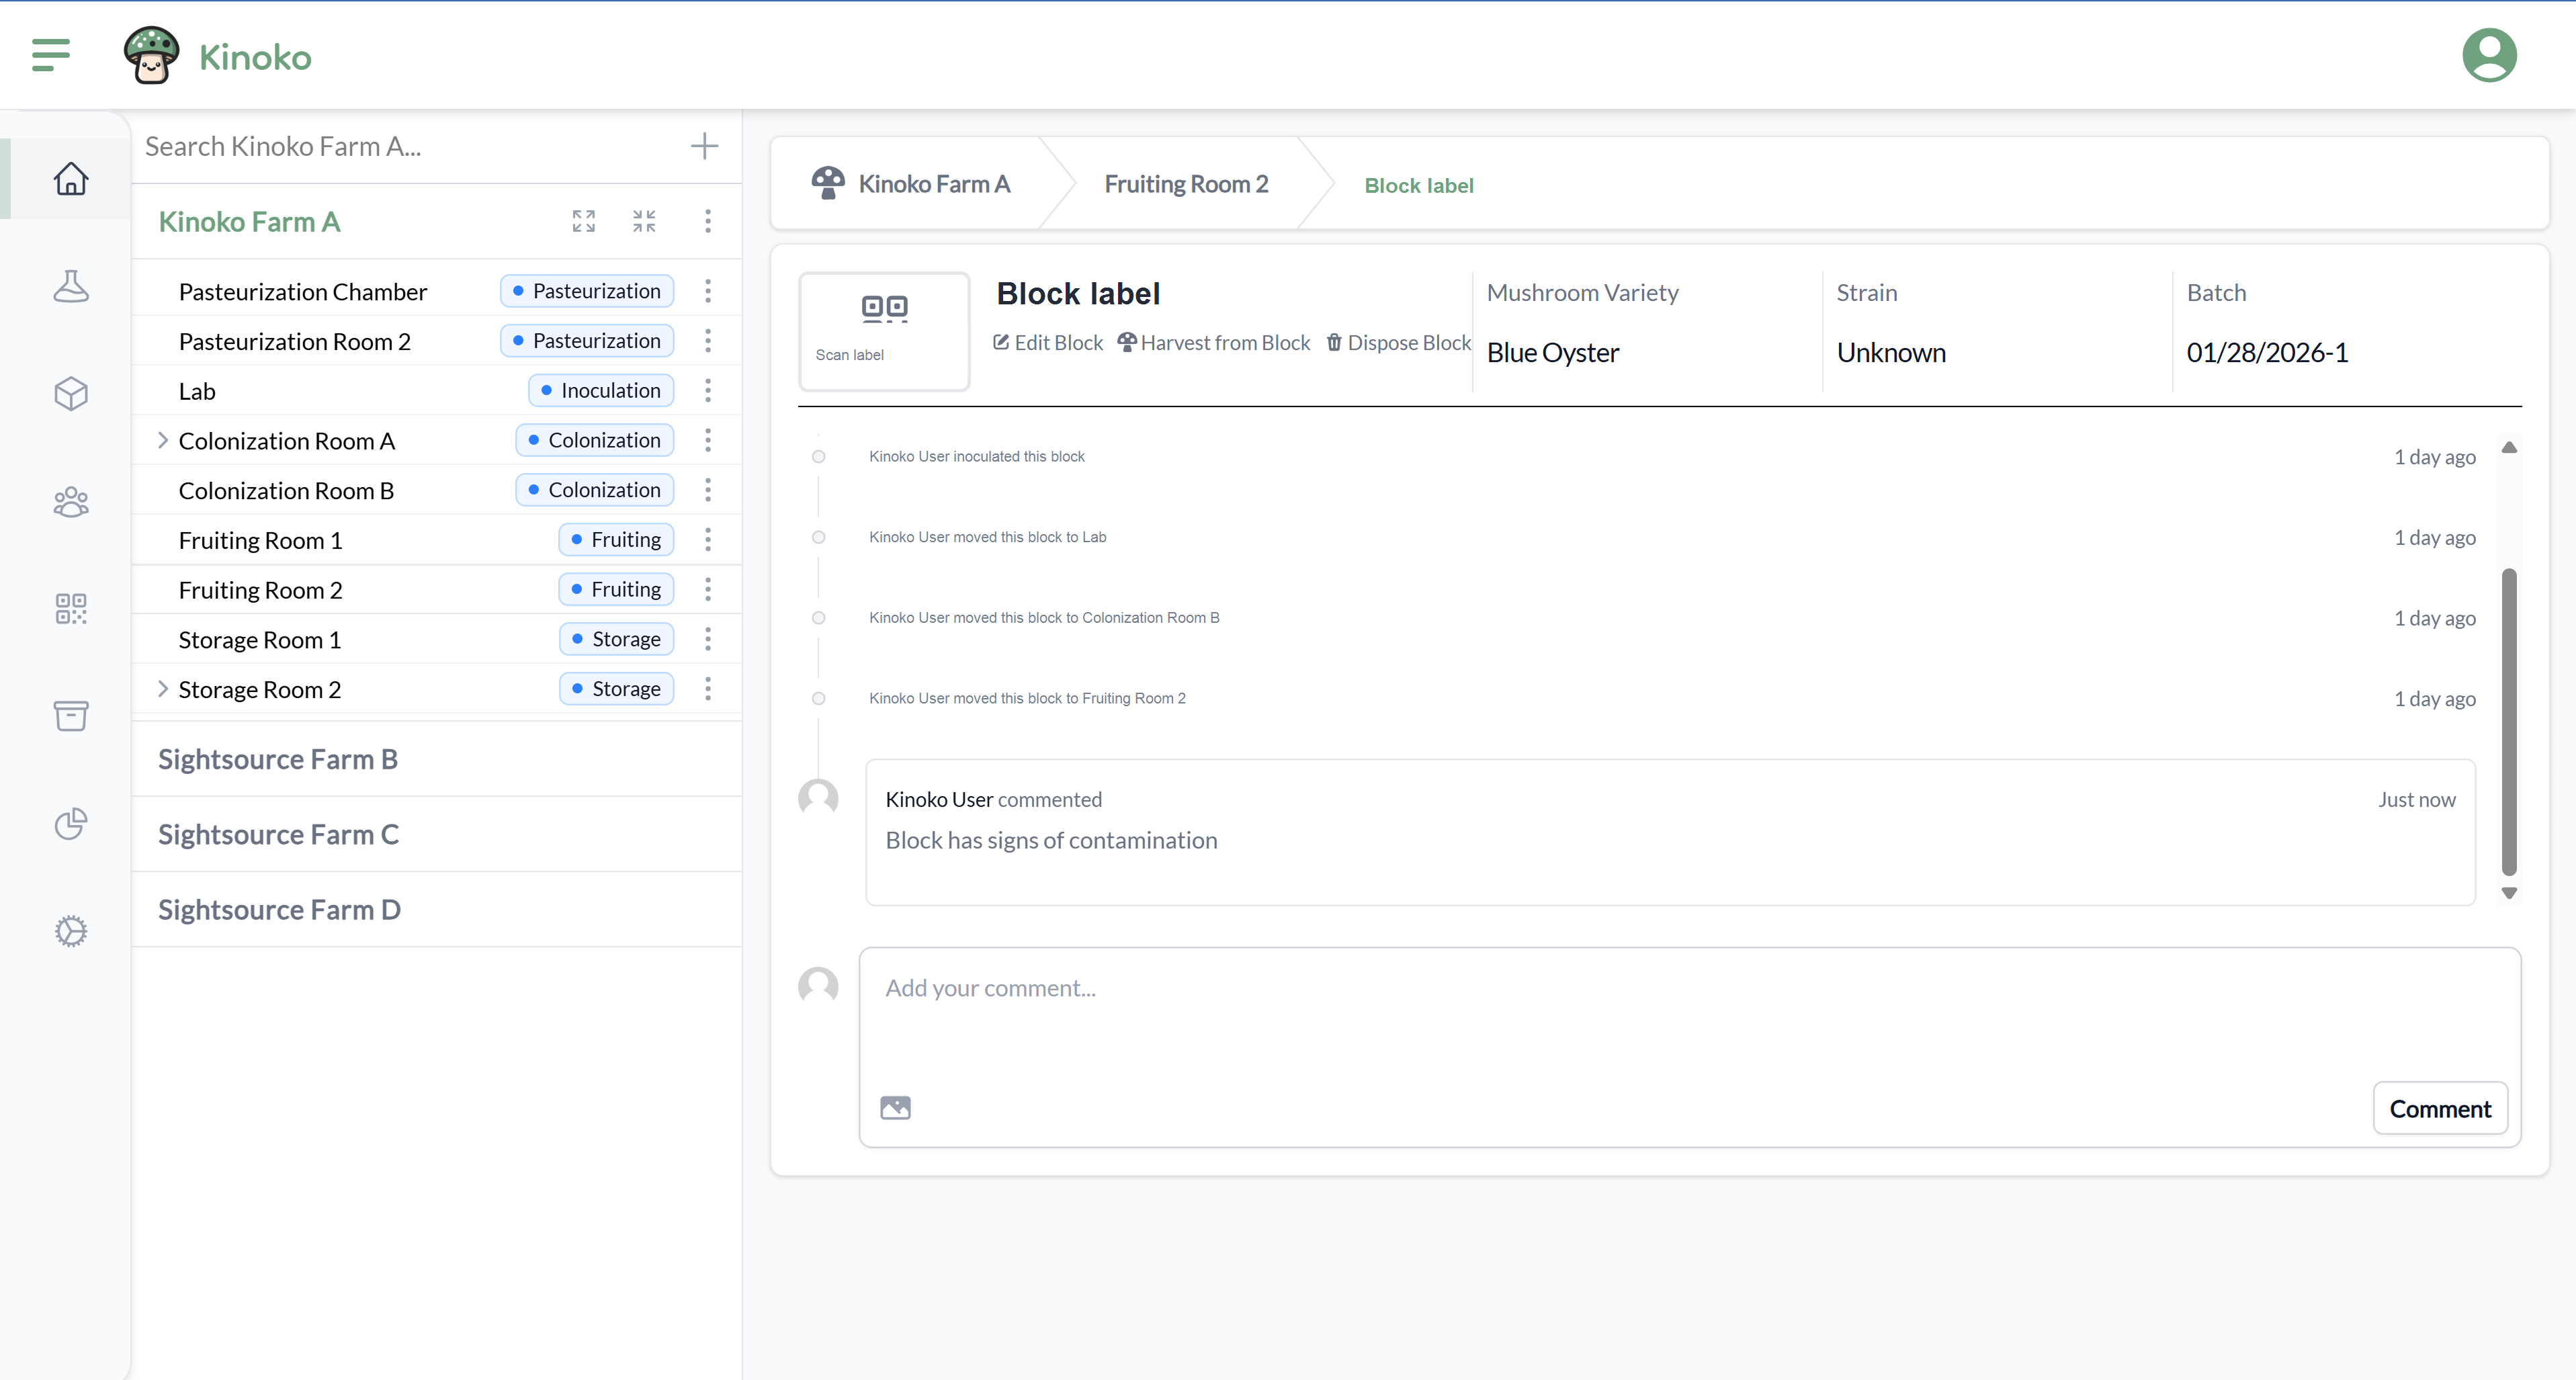The width and height of the screenshot is (2576, 1380).
Task: Go to Fruiting Room 2 breadcrumb
Action: click(1186, 184)
